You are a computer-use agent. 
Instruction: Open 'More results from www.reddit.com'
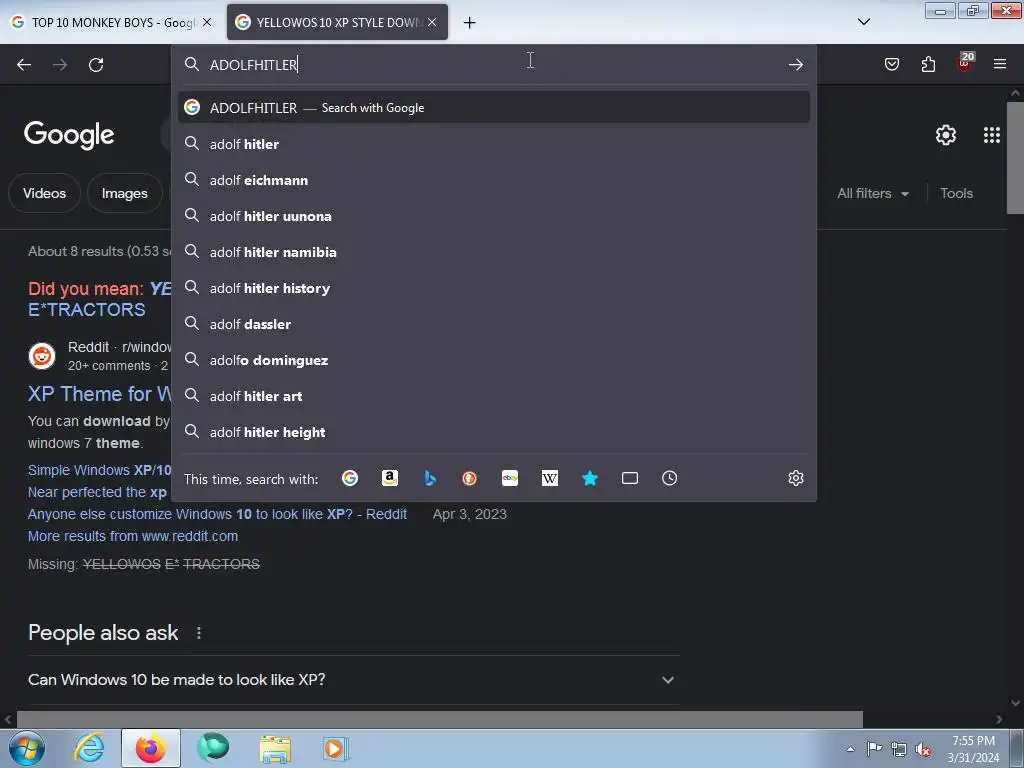click(133, 536)
